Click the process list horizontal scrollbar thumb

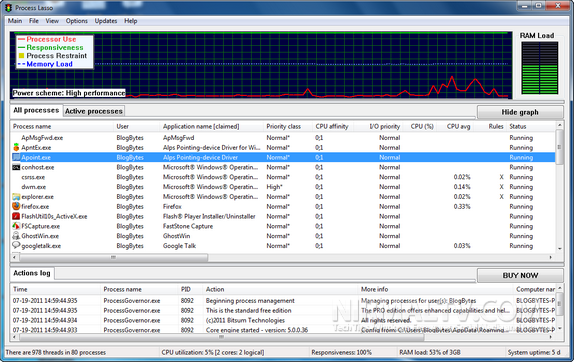tap(113, 257)
